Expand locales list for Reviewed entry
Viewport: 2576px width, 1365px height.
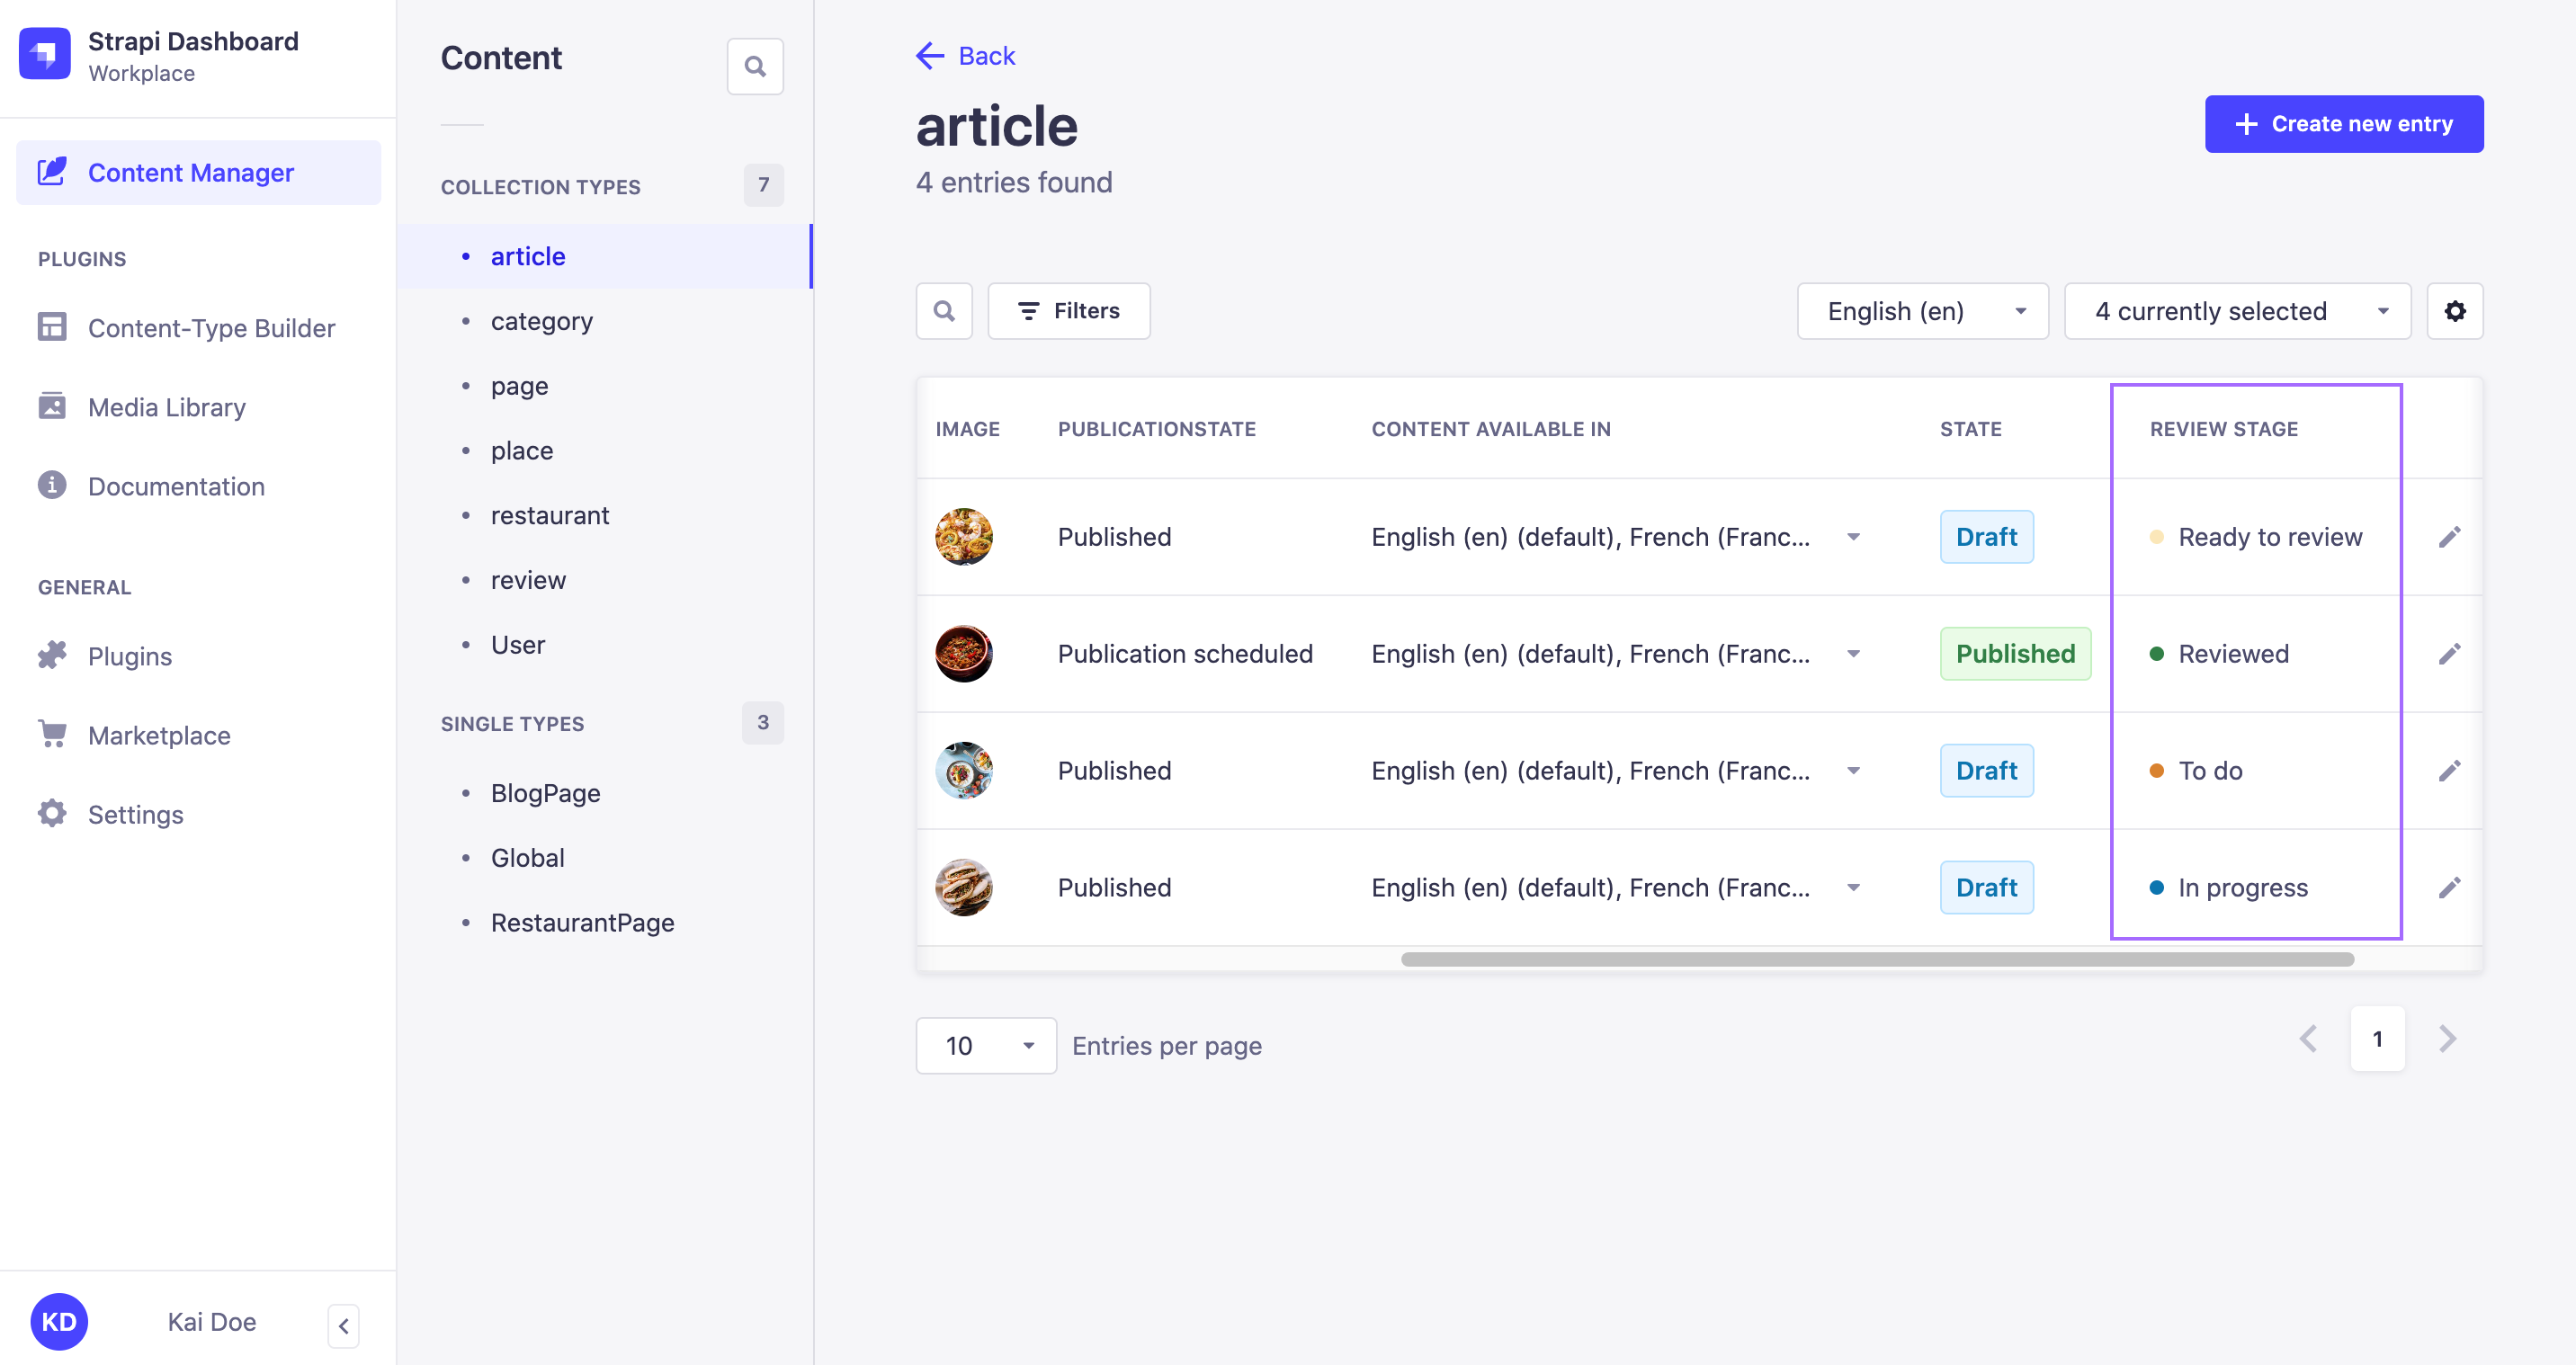tap(1853, 654)
